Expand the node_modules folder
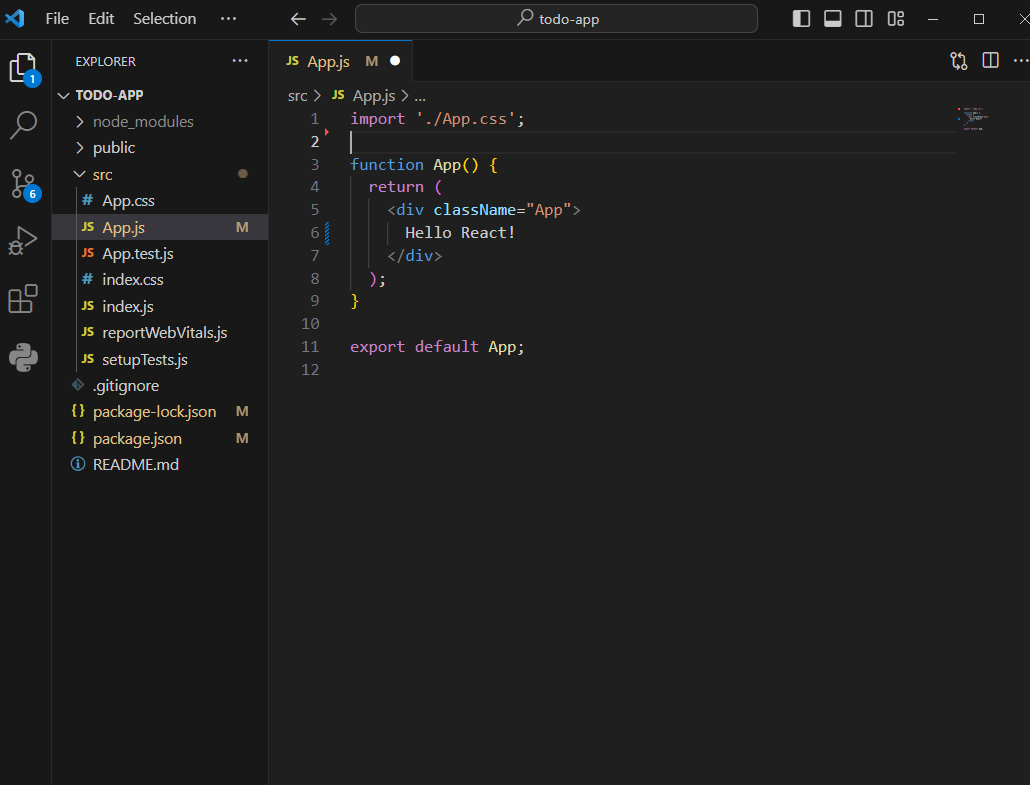This screenshot has width=1030, height=785. [143, 121]
